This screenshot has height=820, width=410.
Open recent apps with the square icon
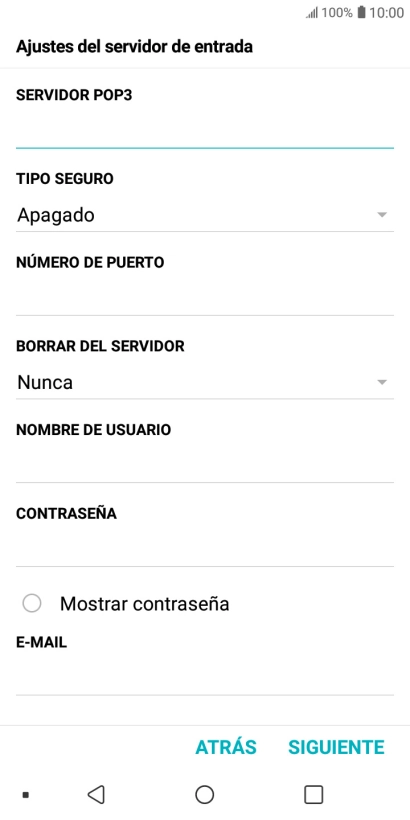pos(313,794)
